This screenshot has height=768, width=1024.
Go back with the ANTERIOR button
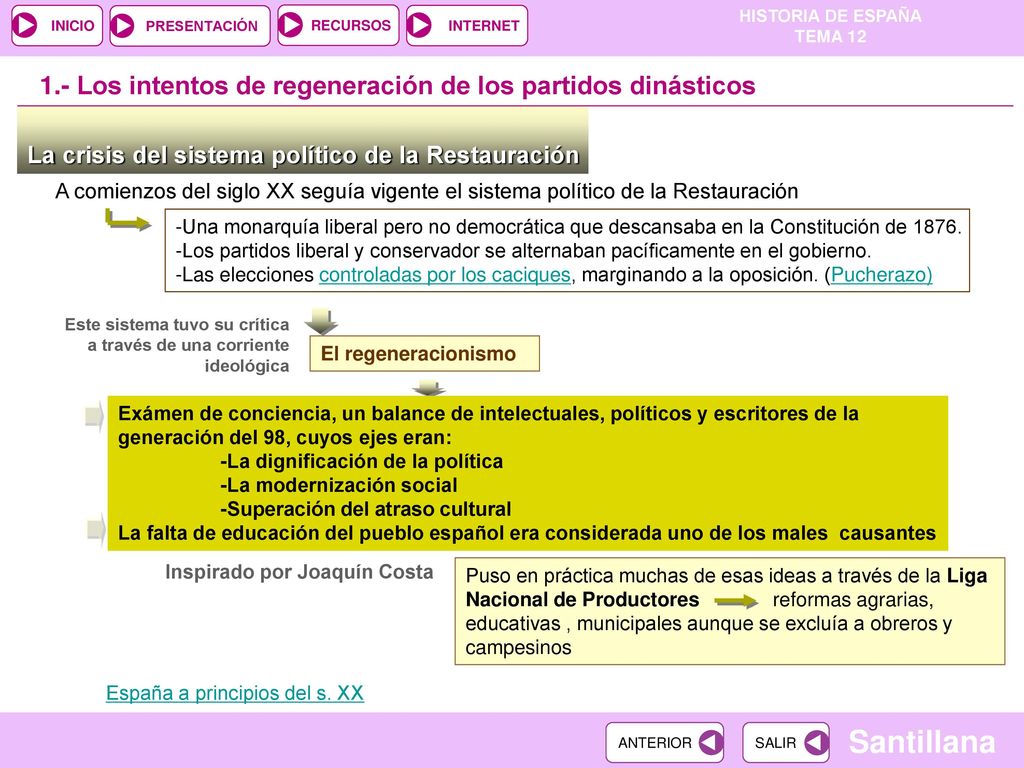coord(665,743)
